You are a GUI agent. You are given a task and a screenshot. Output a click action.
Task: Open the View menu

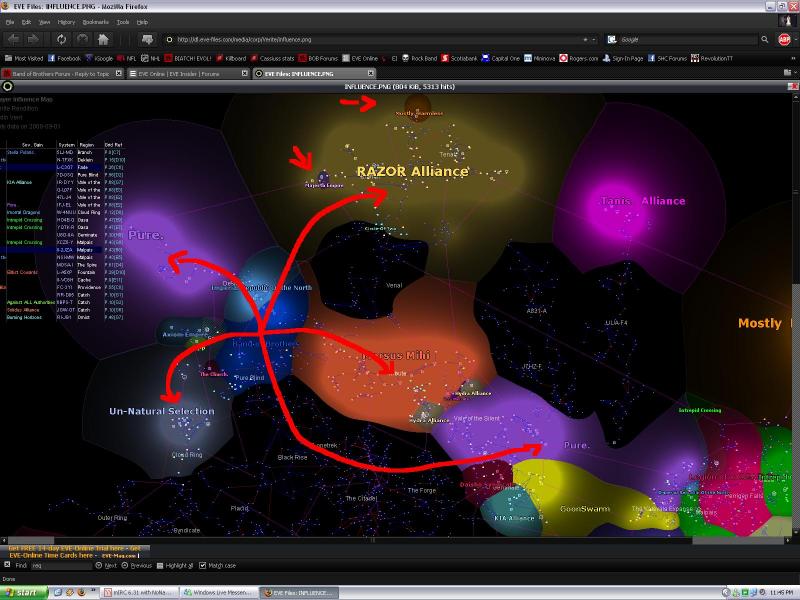45,22
